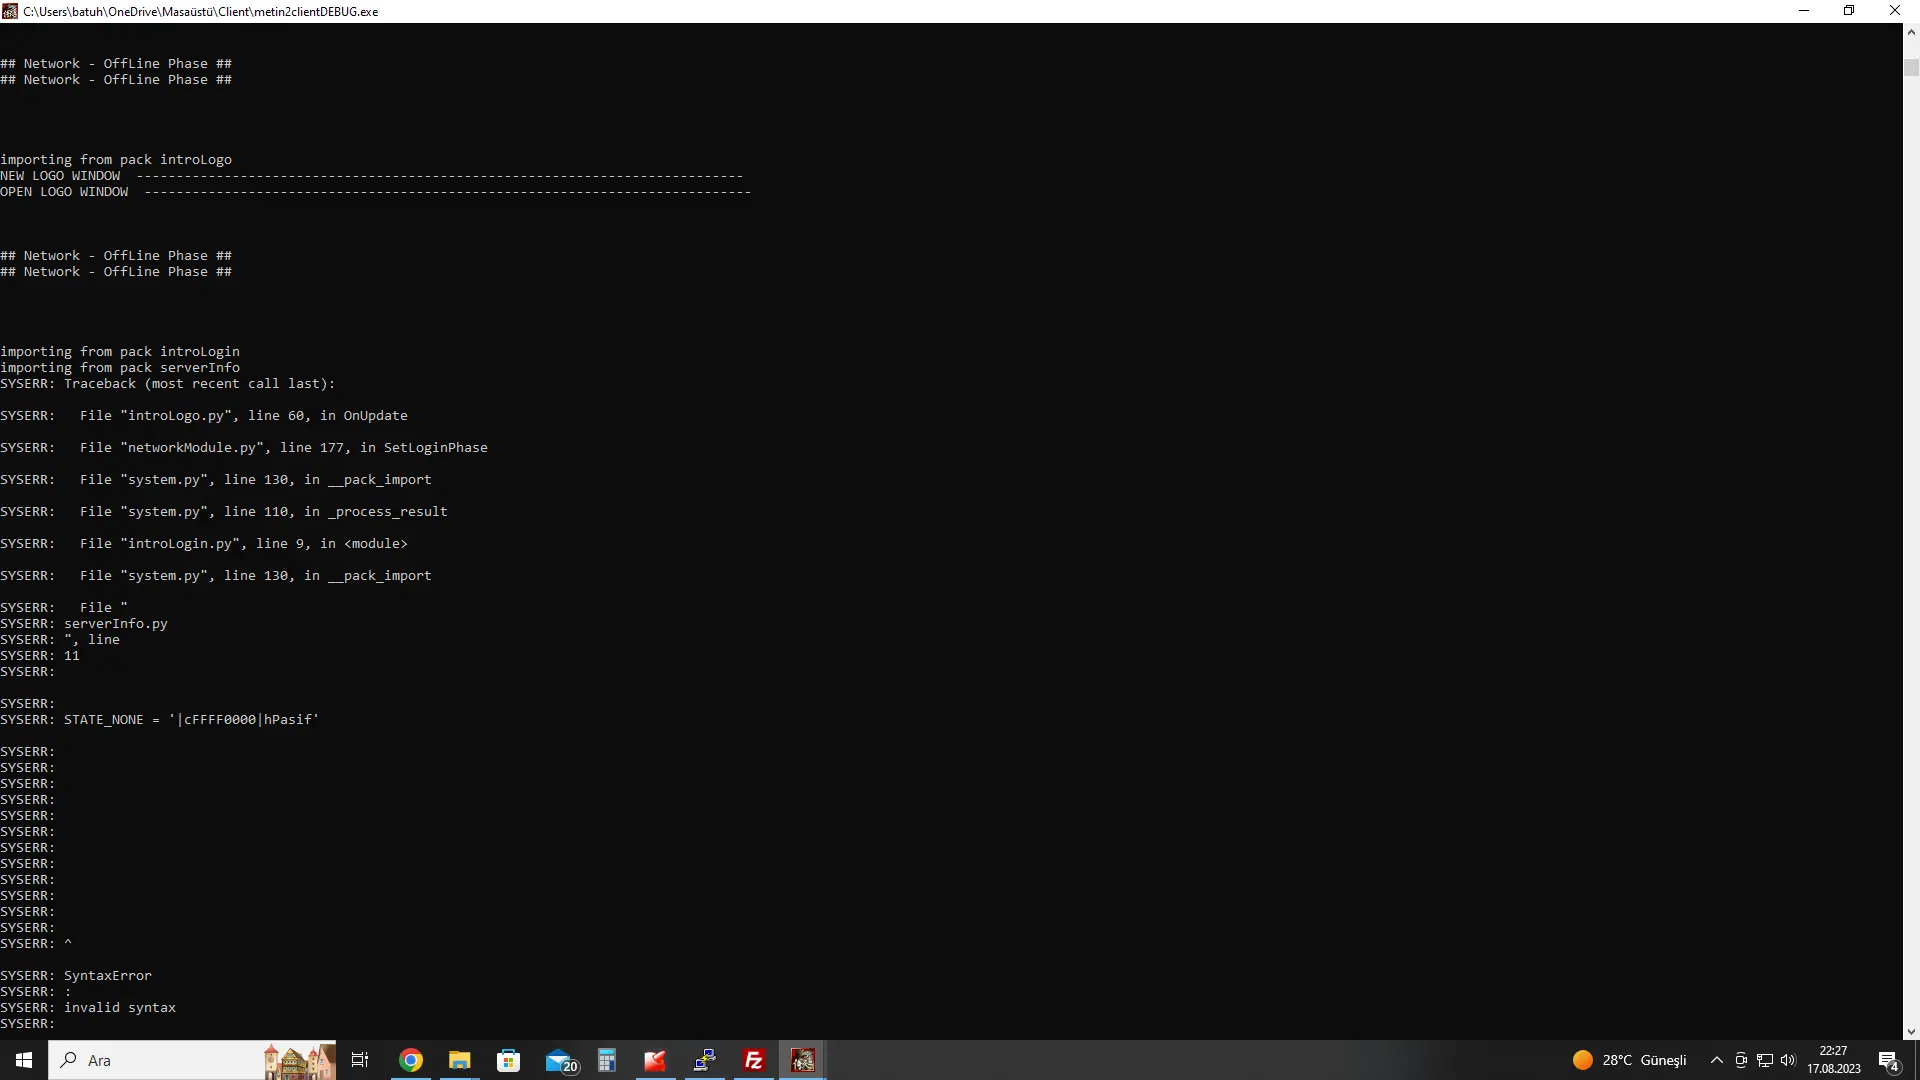Select metin2client DEBUG taskbar icon
The height and width of the screenshot is (1080, 1920).
point(803,1060)
